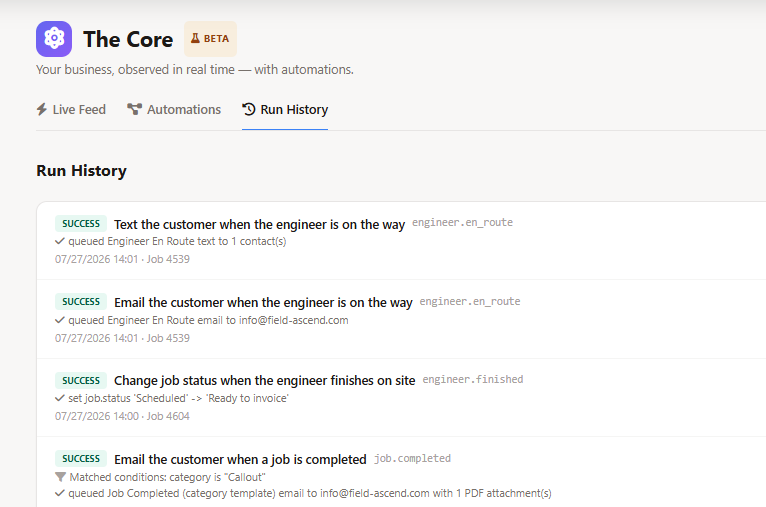Open the Live Feed tab
The height and width of the screenshot is (507, 766).
click(x=71, y=109)
